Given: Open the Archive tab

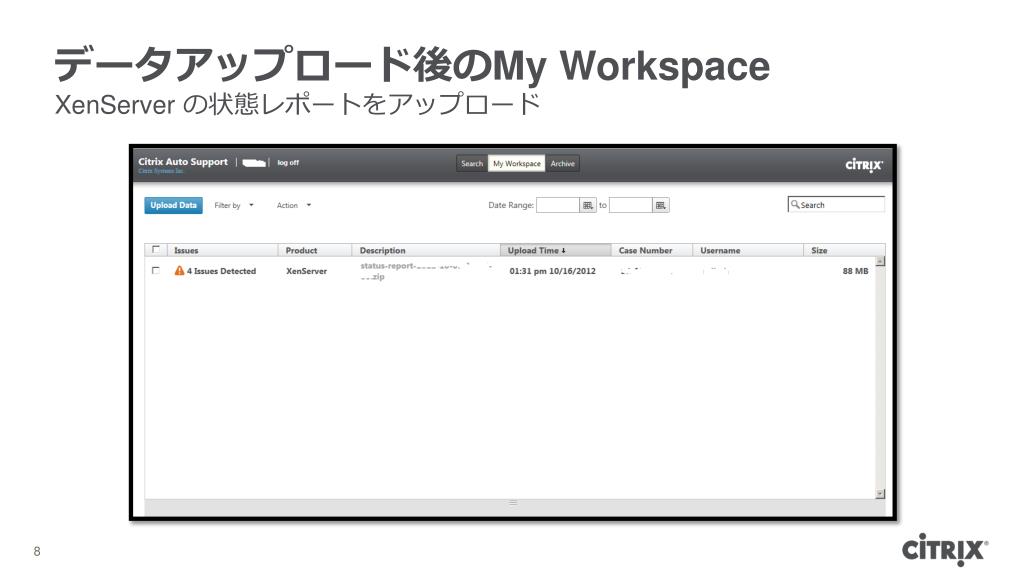Looking at the screenshot, I should [562, 164].
